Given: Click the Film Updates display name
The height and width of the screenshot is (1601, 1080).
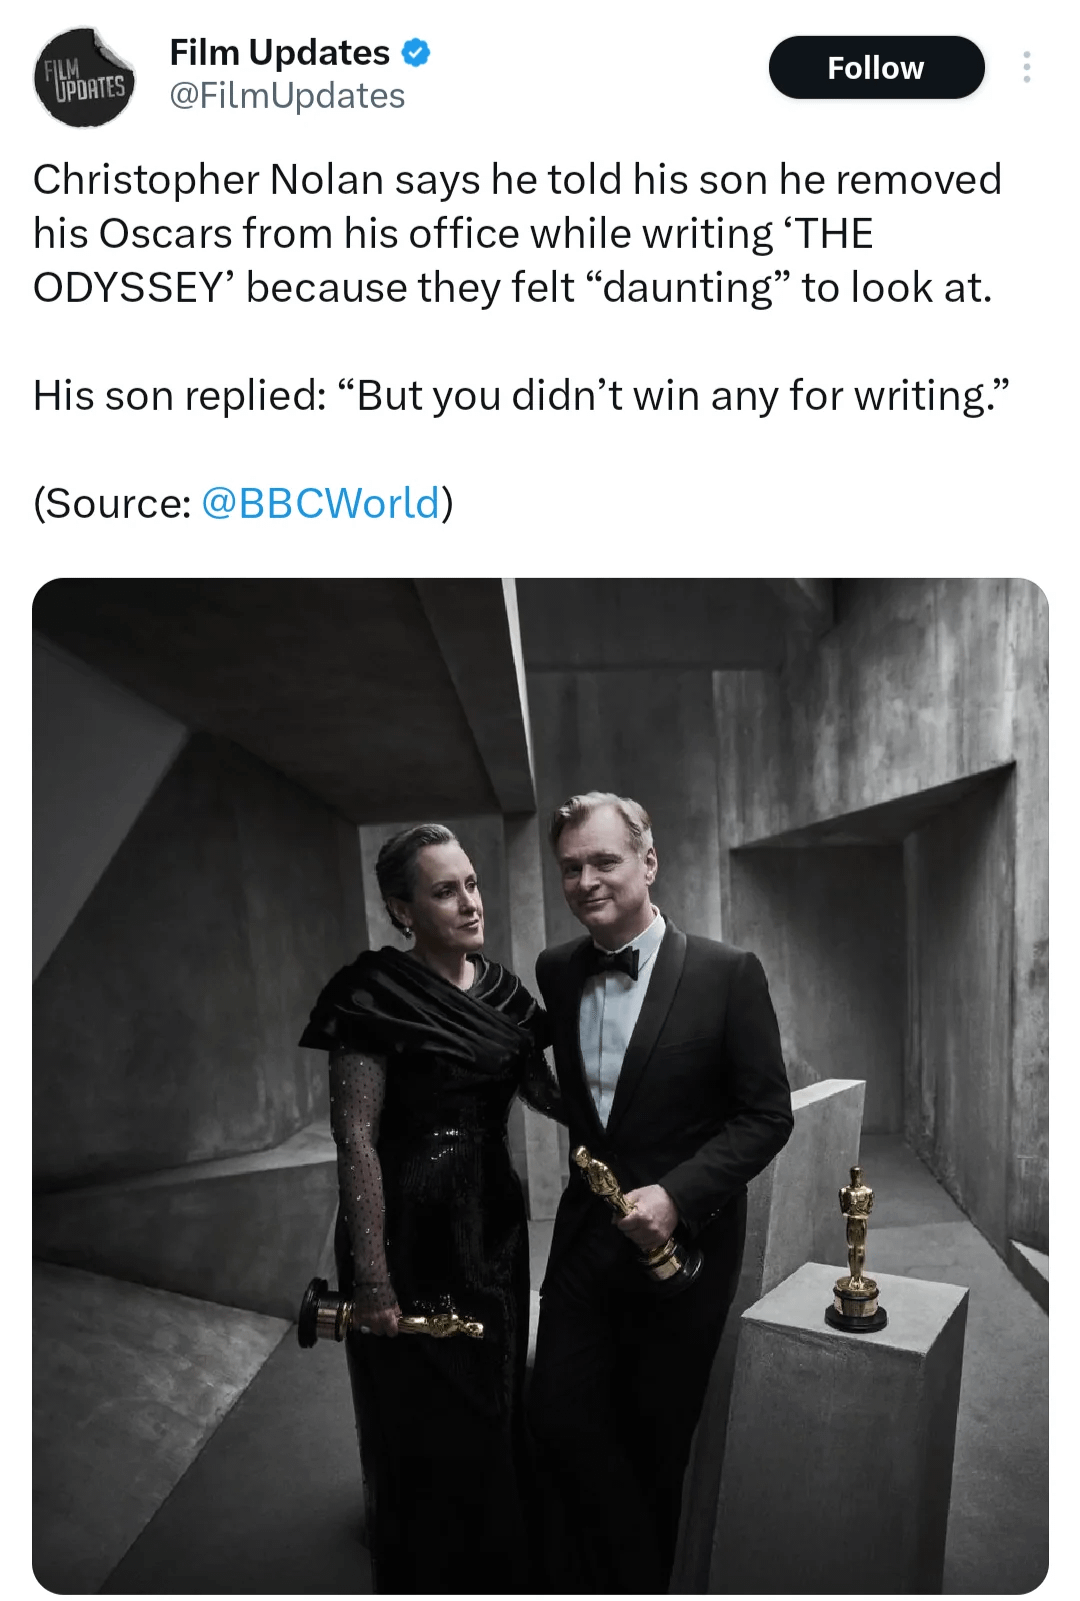Looking at the screenshot, I should [x=280, y=52].
